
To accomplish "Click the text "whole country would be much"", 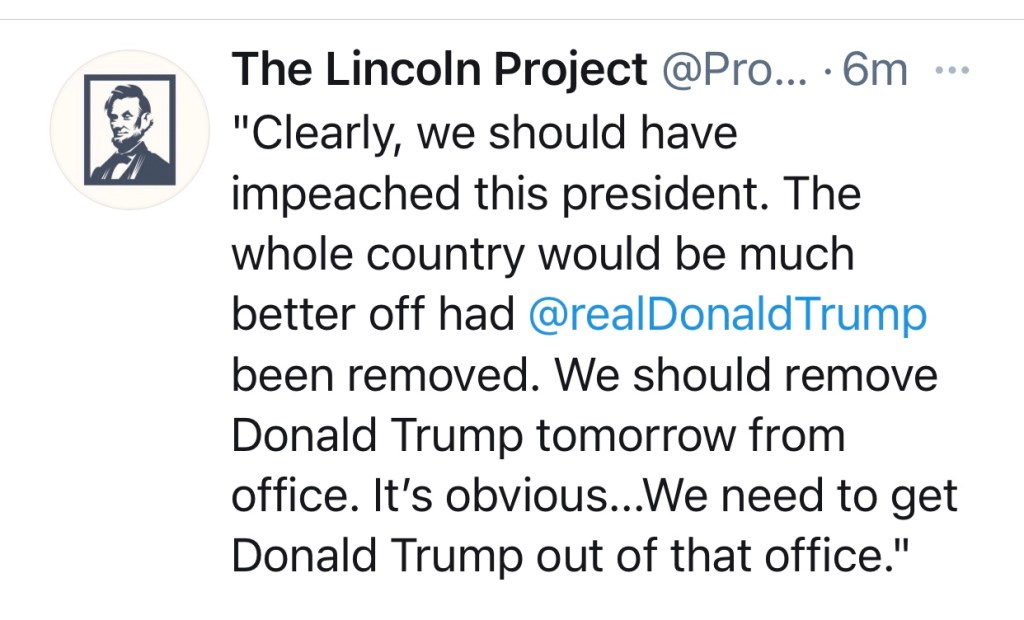I will [x=543, y=255].
